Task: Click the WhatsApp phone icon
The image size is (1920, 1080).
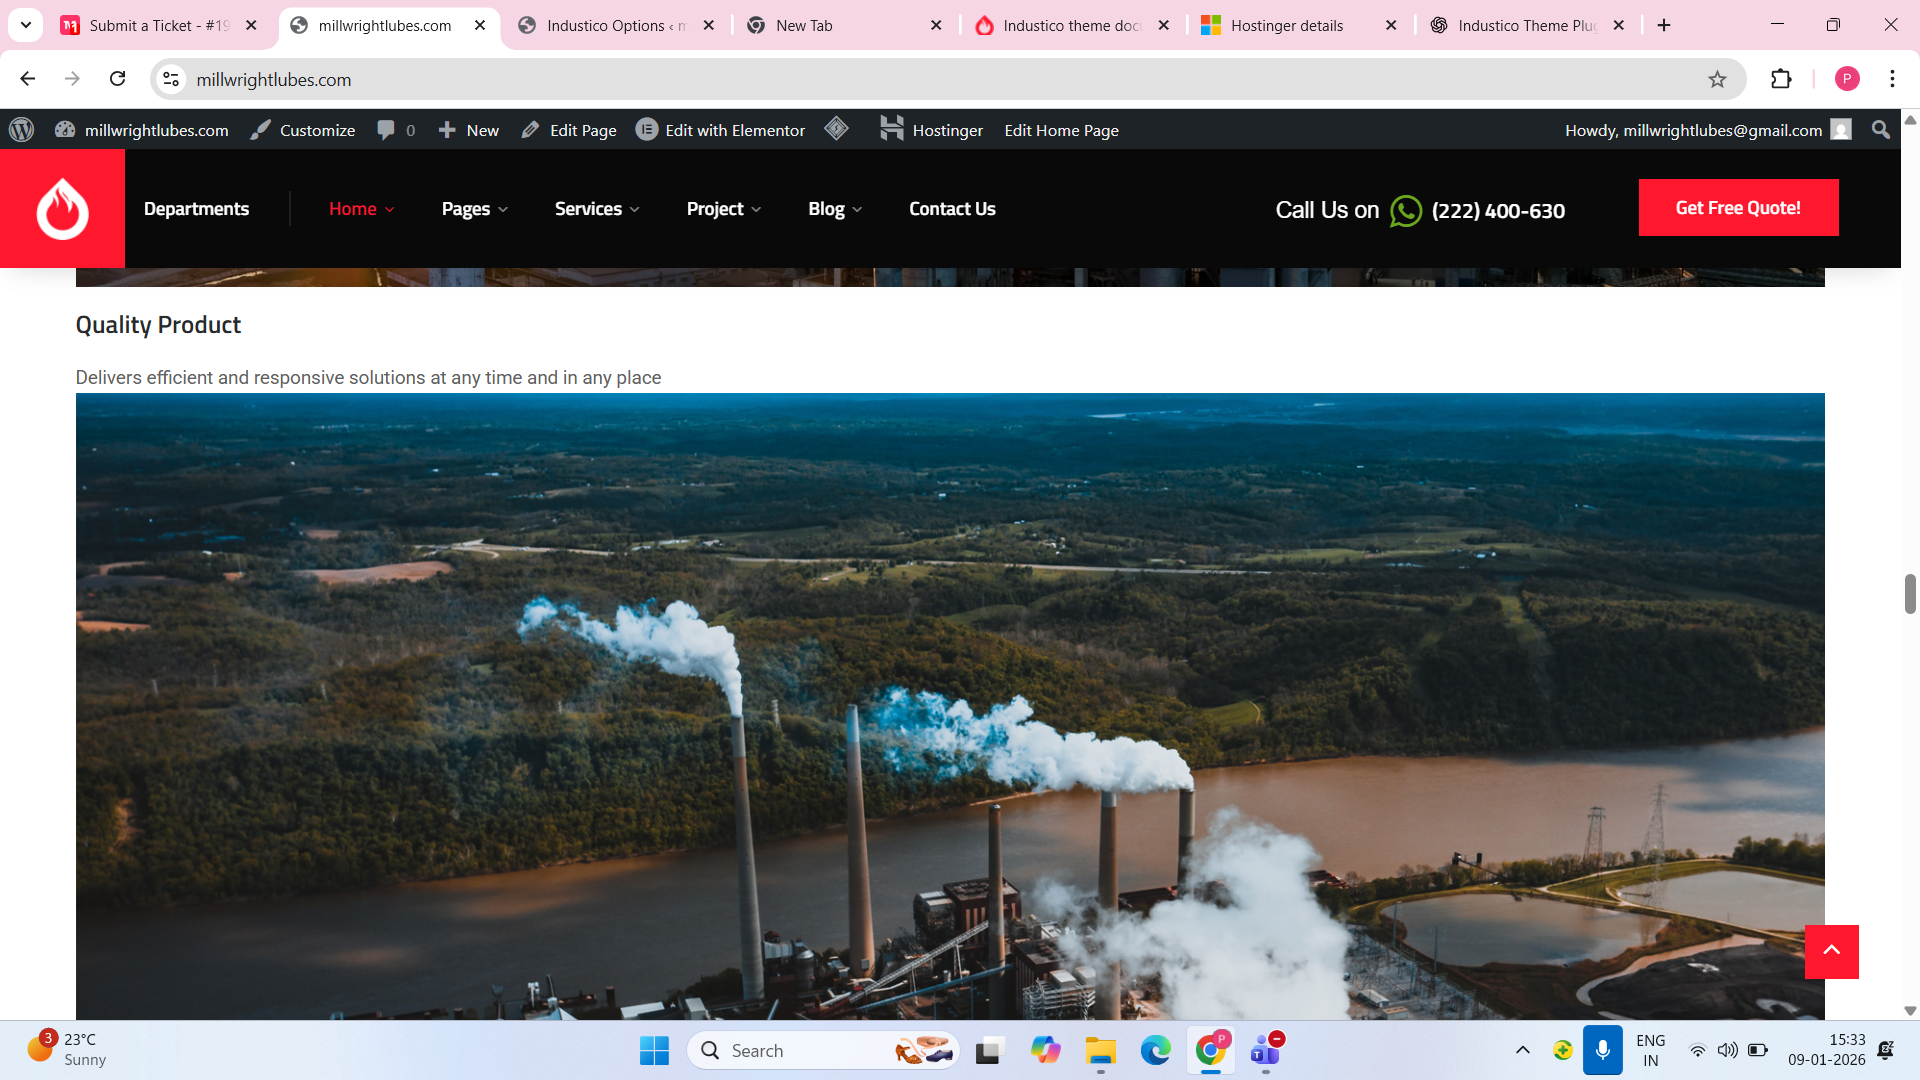Action: point(1405,211)
